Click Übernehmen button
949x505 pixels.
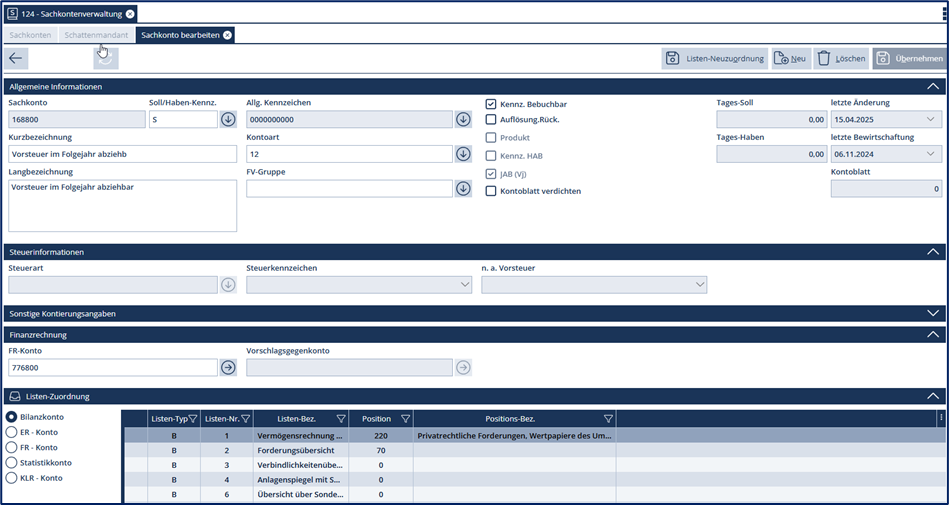908,59
